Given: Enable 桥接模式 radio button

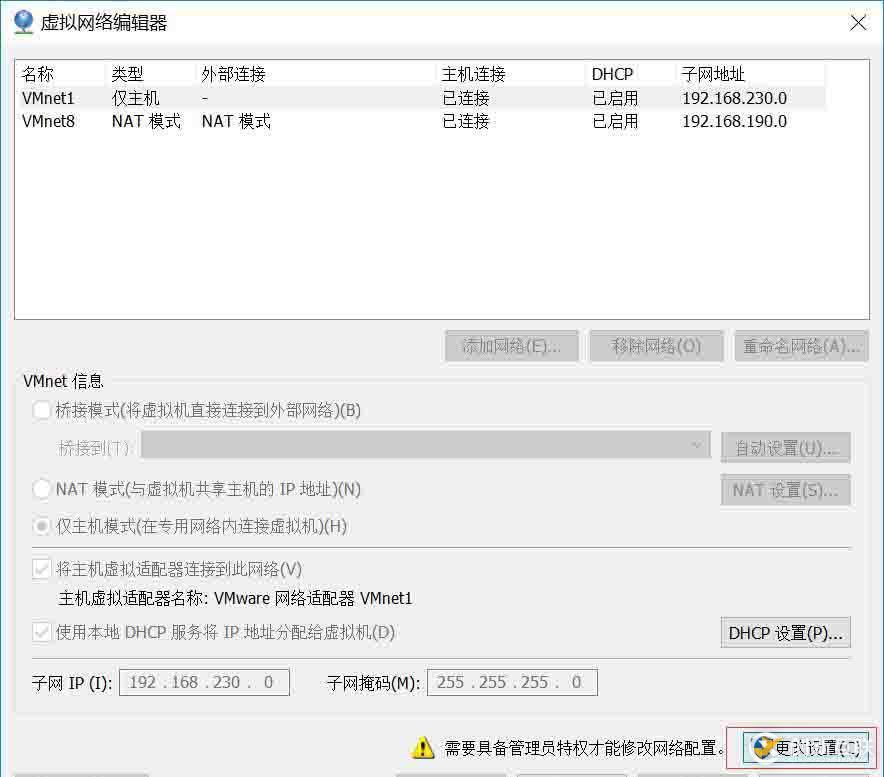Looking at the screenshot, I should click(40, 410).
